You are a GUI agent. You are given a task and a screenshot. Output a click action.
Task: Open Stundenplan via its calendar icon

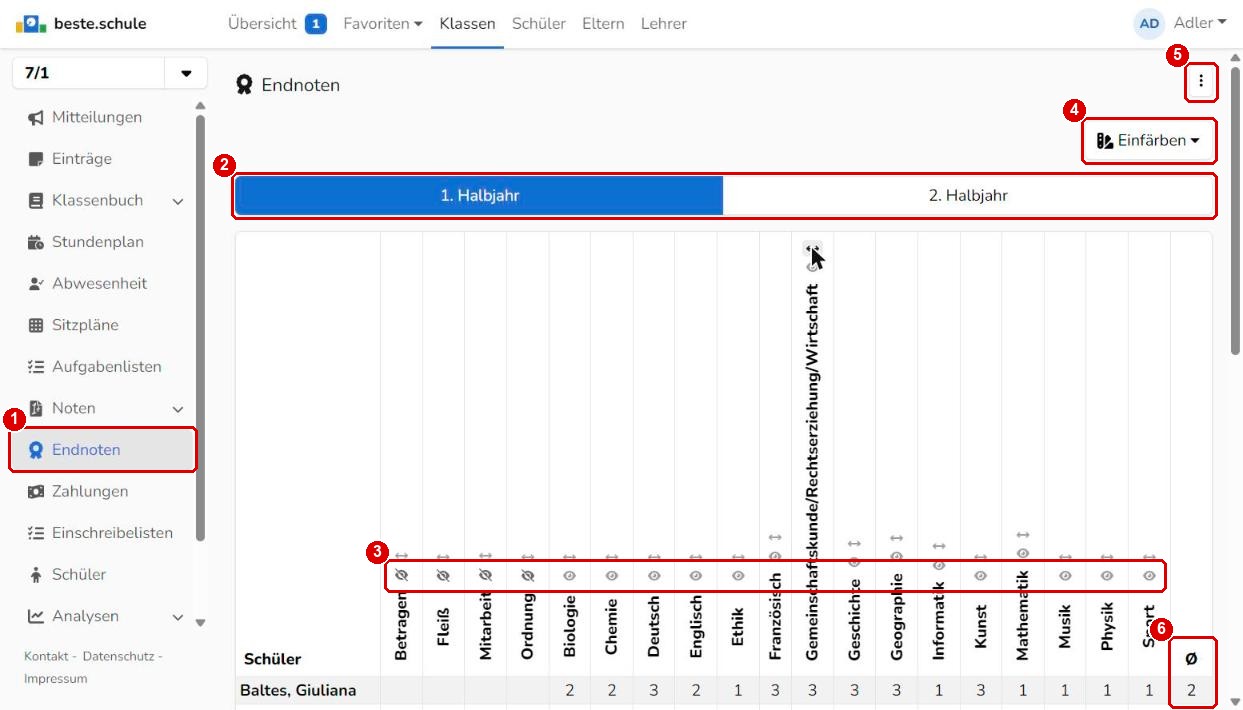[36, 242]
